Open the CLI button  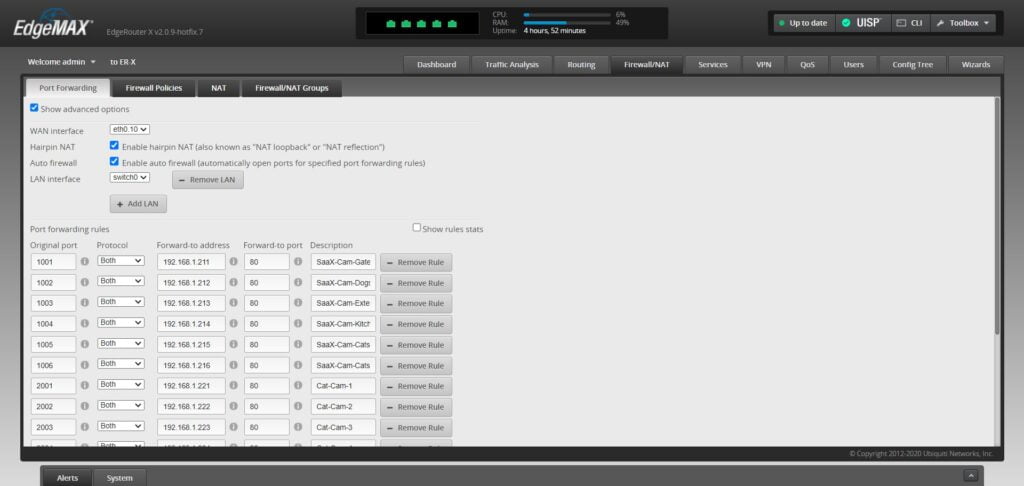click(910, 23)
